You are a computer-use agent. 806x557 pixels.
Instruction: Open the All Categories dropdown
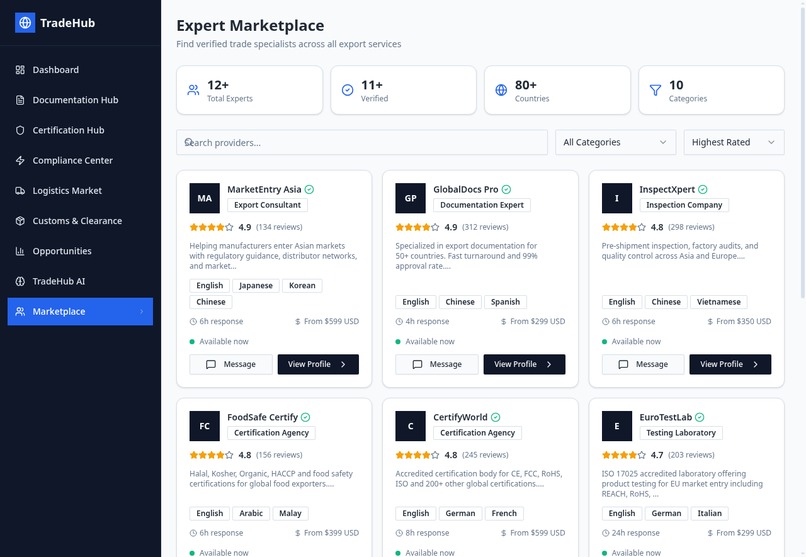click(x=615, y=142)
